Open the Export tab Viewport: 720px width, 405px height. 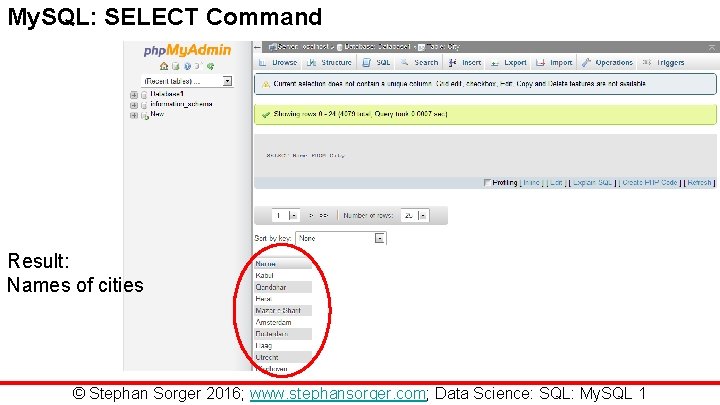click(x=508, y=62)
